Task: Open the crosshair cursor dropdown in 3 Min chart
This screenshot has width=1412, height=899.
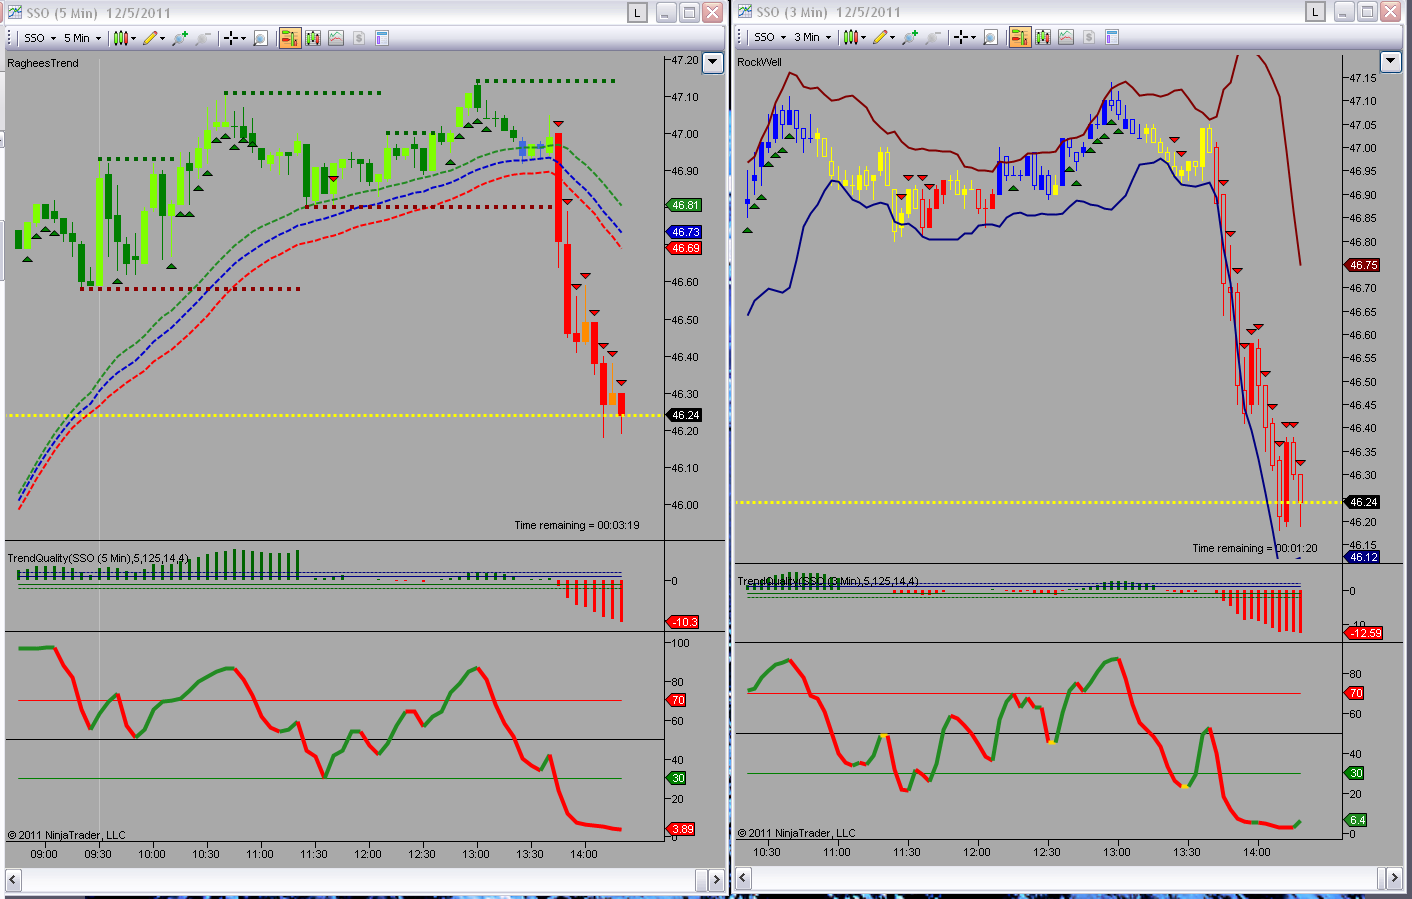Action: click(x=965, y=37)
